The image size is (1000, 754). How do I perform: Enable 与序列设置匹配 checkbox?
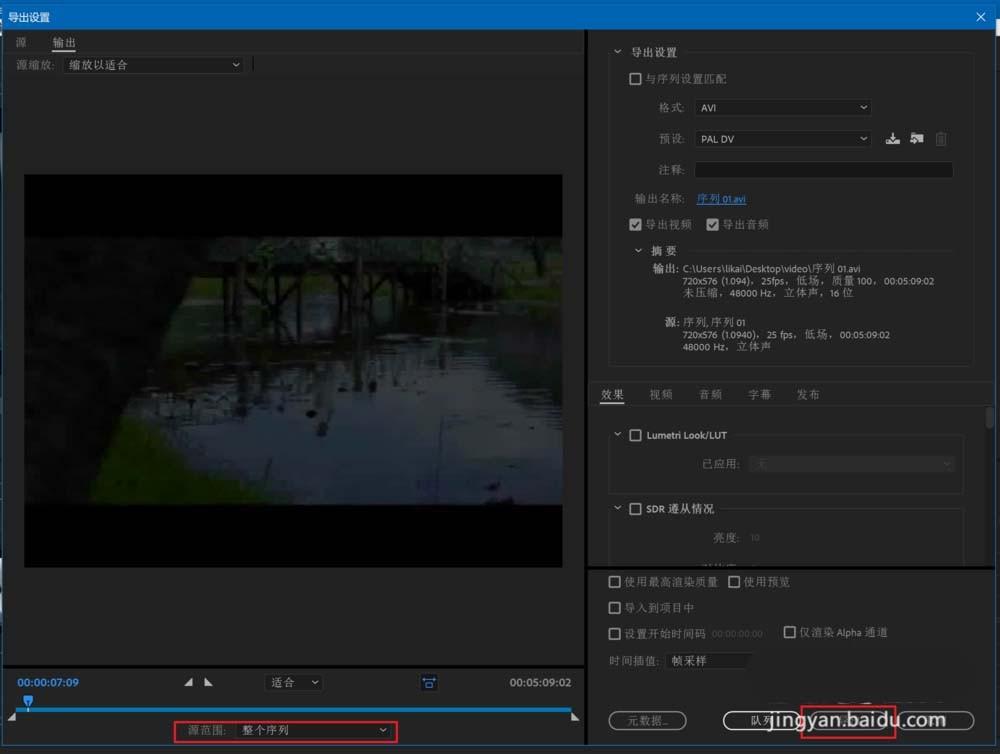[x=635, y=79]
